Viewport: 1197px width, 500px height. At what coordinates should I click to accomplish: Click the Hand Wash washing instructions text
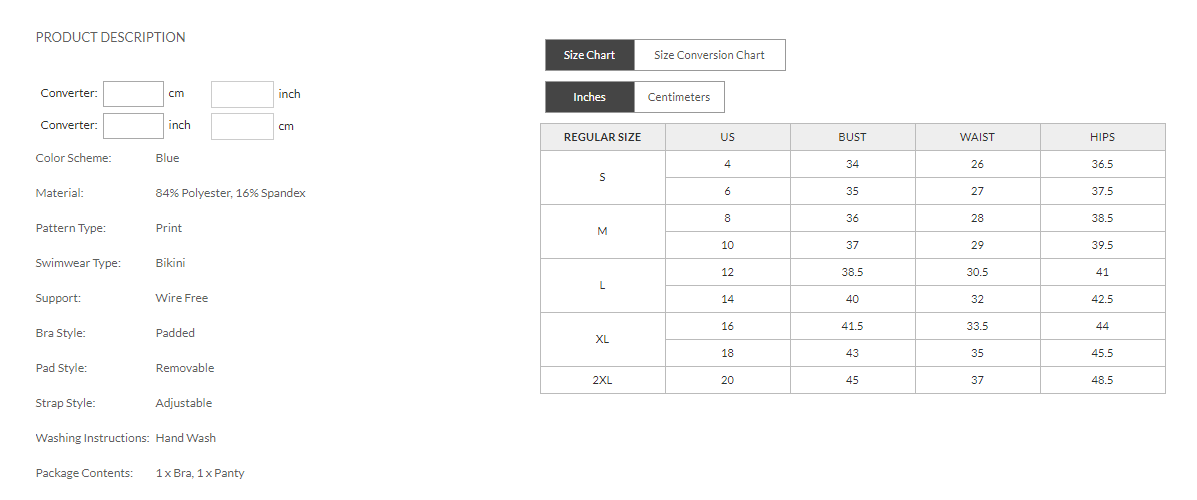tap(186, 438)
